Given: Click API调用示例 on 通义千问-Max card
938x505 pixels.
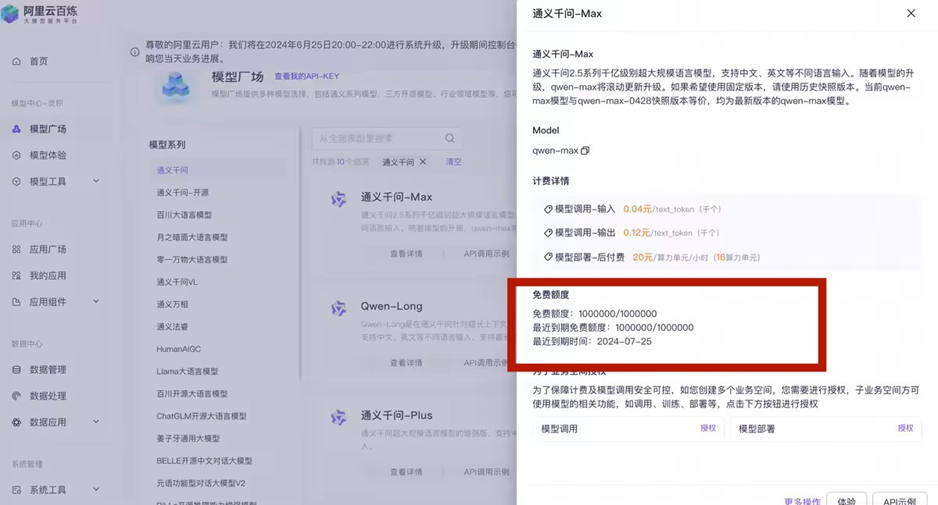Looking at the screenshot, I should point(486,254).
